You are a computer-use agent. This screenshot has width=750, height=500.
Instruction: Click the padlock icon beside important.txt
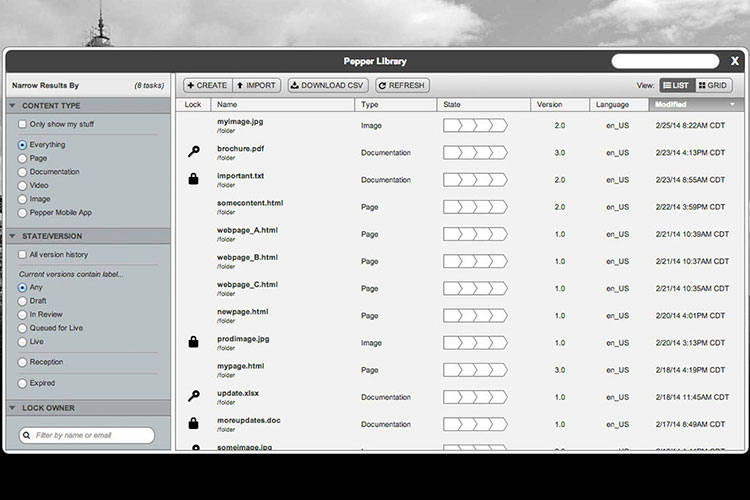[x=193, y=179]
